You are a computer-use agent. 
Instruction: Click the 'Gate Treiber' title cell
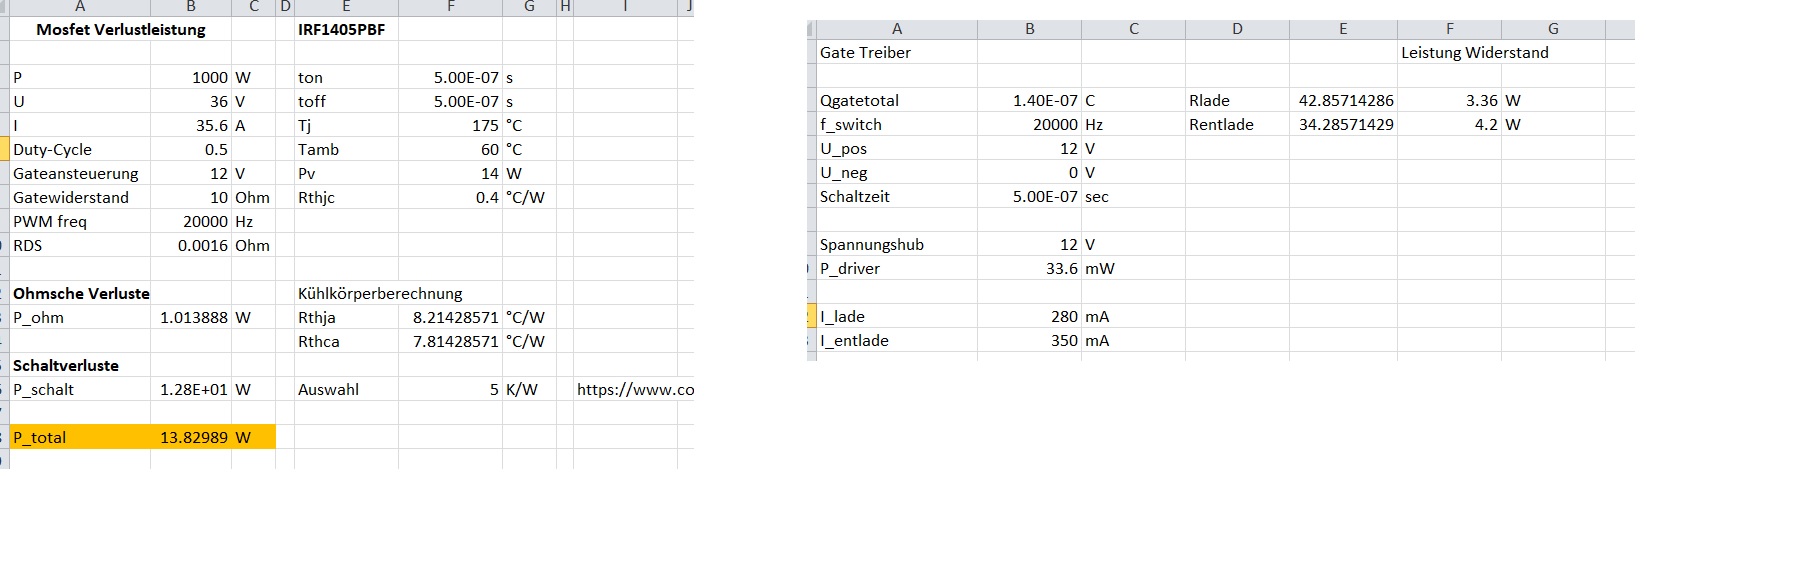click(x=897, y=52)
